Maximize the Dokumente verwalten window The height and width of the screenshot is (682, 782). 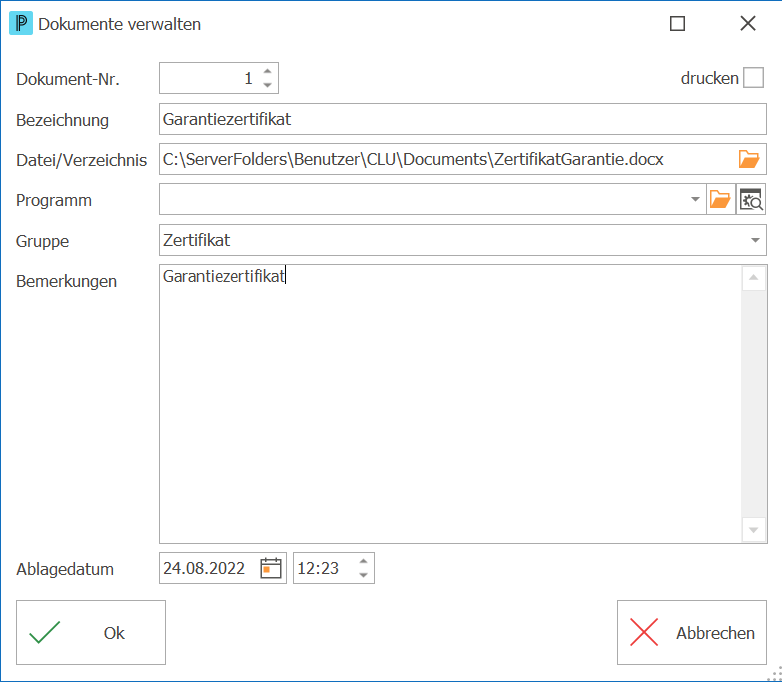pos(677,23)
